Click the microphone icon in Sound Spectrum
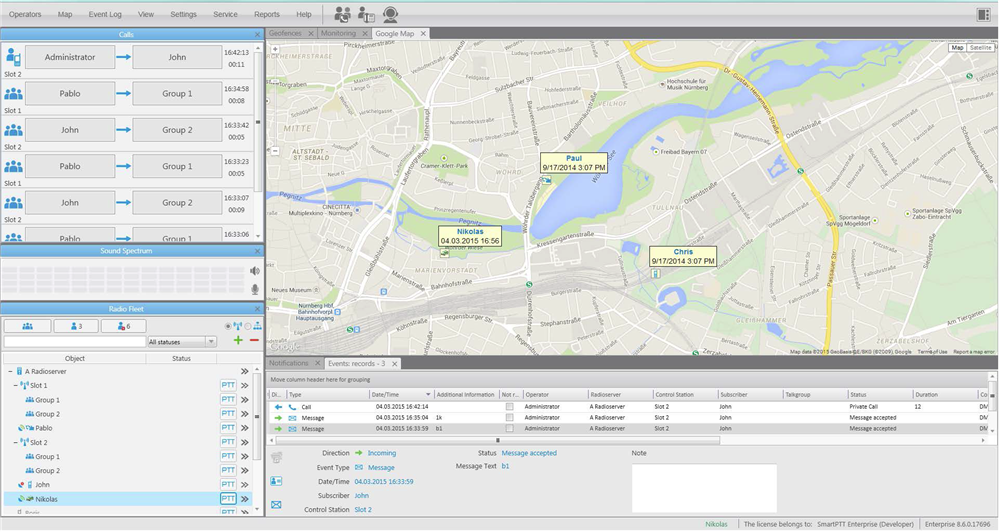The height and width of the screenshot is (532, 1000). pyautogui.click(x=256, y=289)
